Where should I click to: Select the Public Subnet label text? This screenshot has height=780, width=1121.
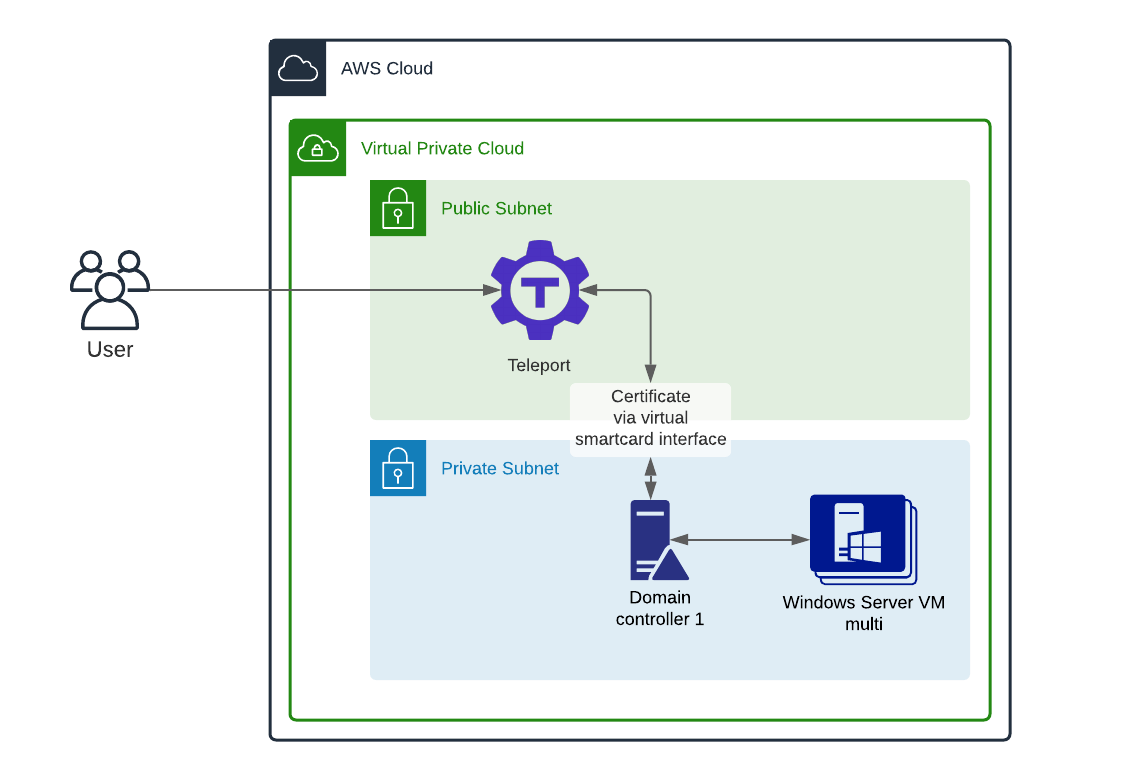click(x=496, y=209)
